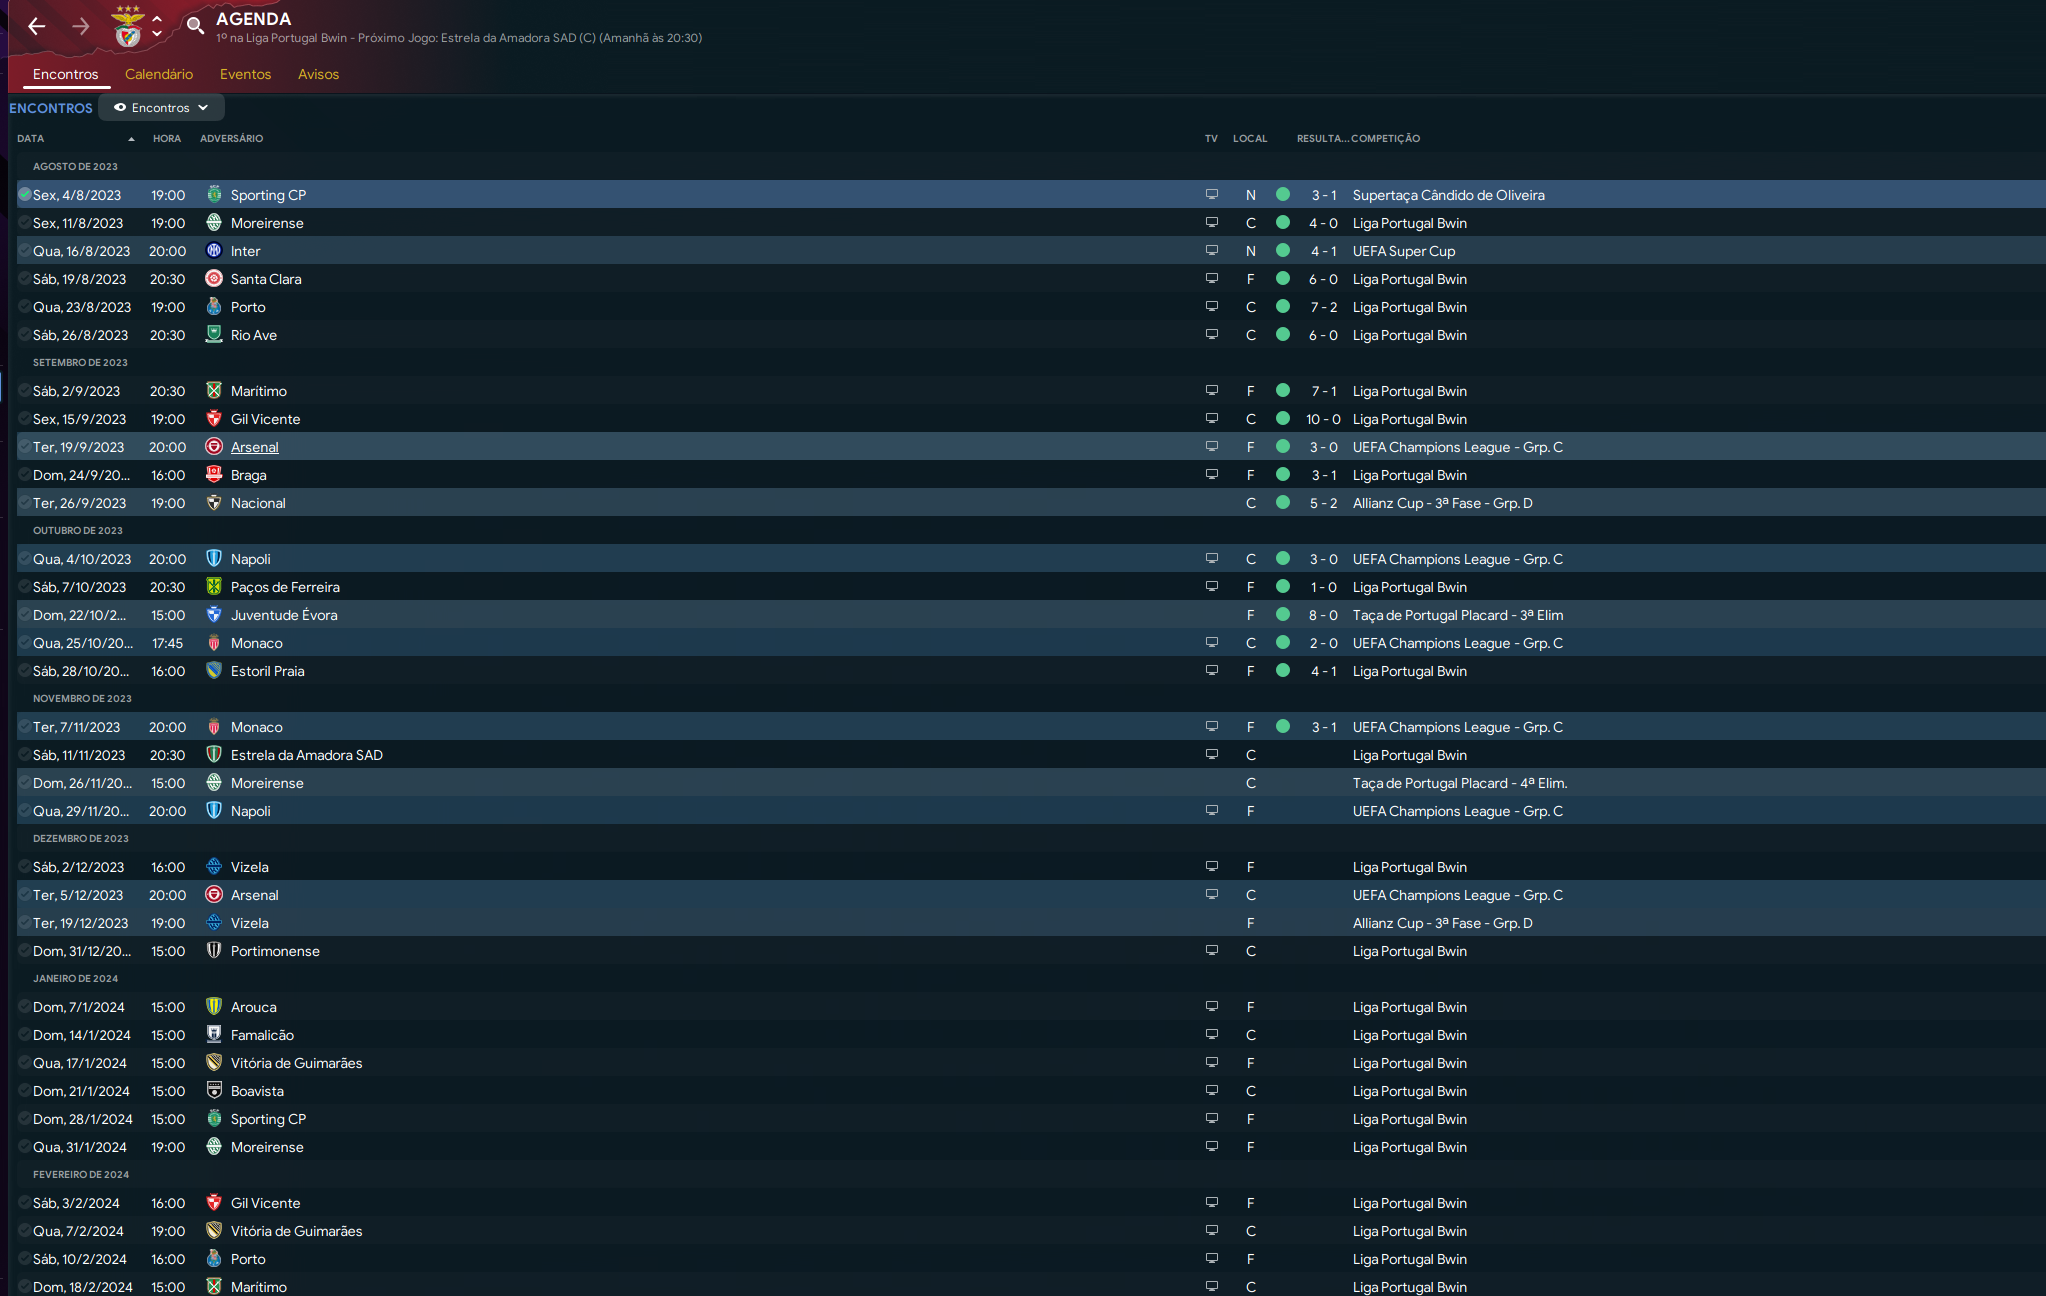Image resolution: width=2046 pixels, height=1296 pixels.
Task: Click the Sporting CP crest in first row
Action: [x=214, y=195]
